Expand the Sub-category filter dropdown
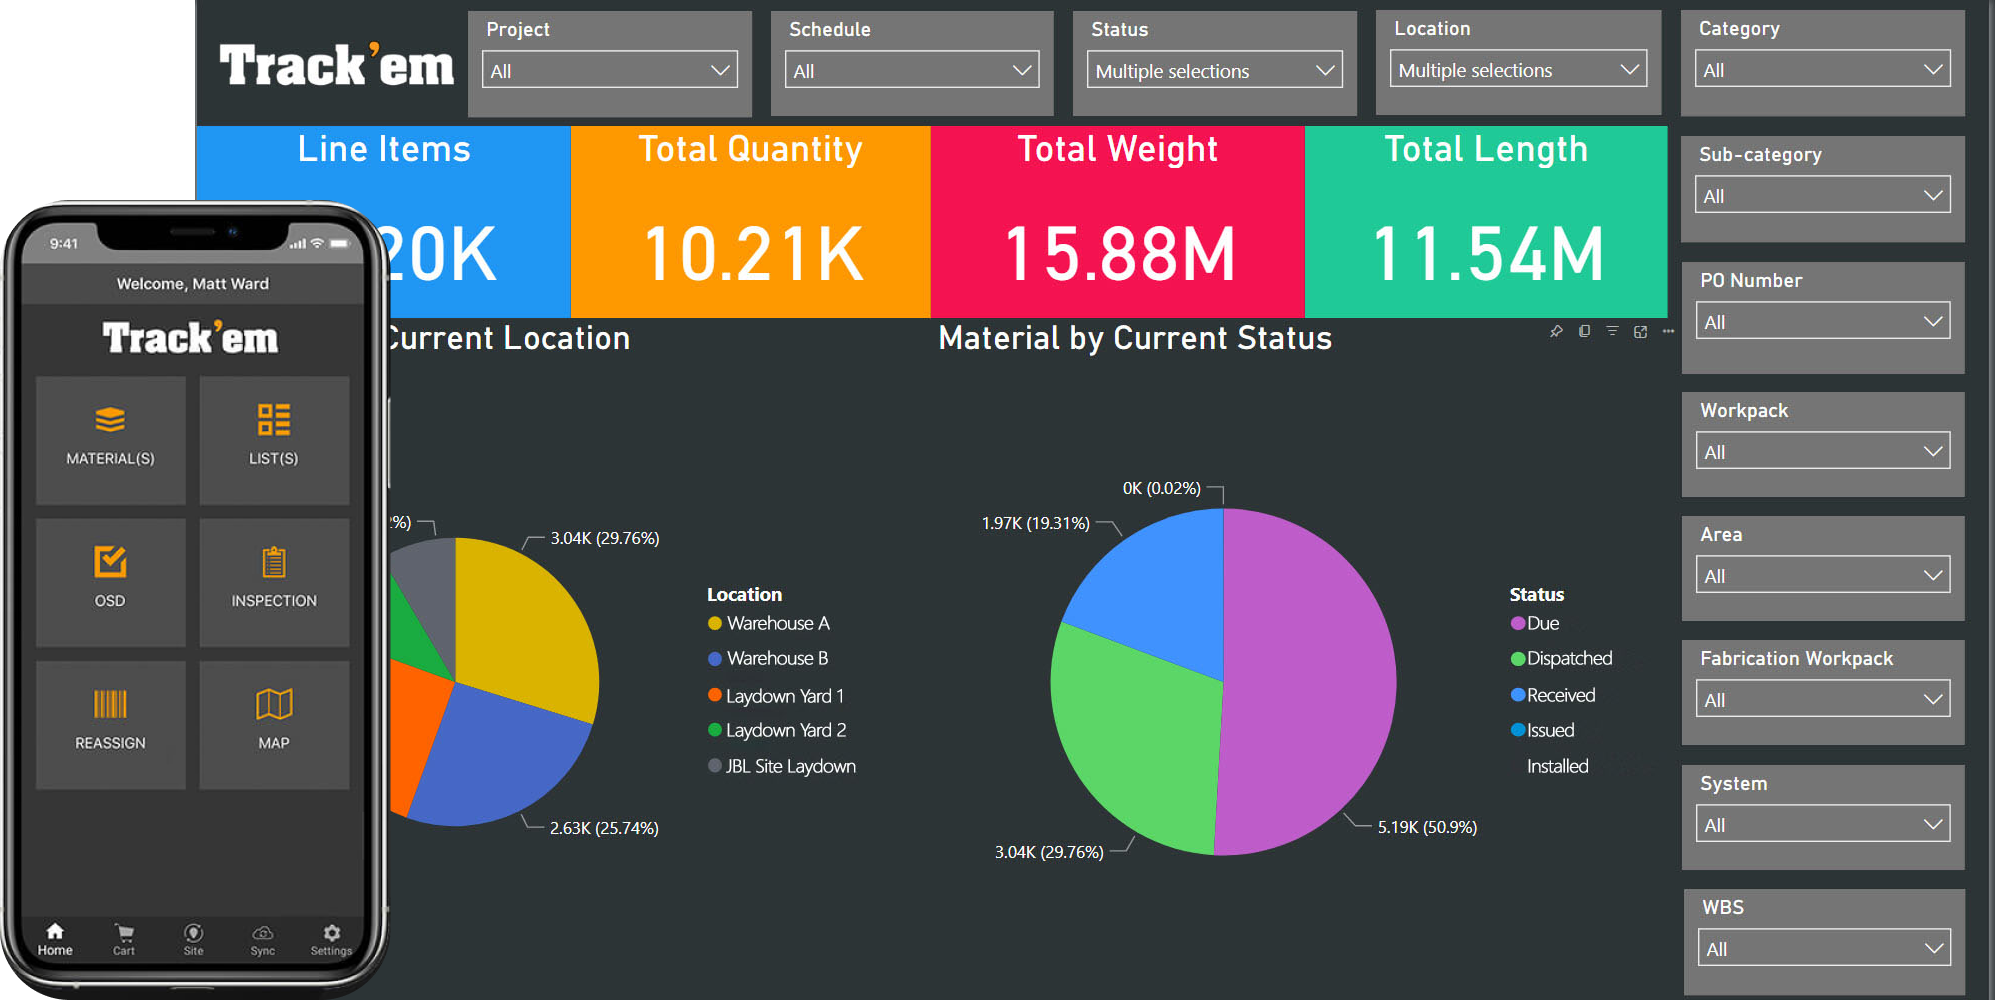Screen dimensions: 1995x1000 [x=1823, y=196]
